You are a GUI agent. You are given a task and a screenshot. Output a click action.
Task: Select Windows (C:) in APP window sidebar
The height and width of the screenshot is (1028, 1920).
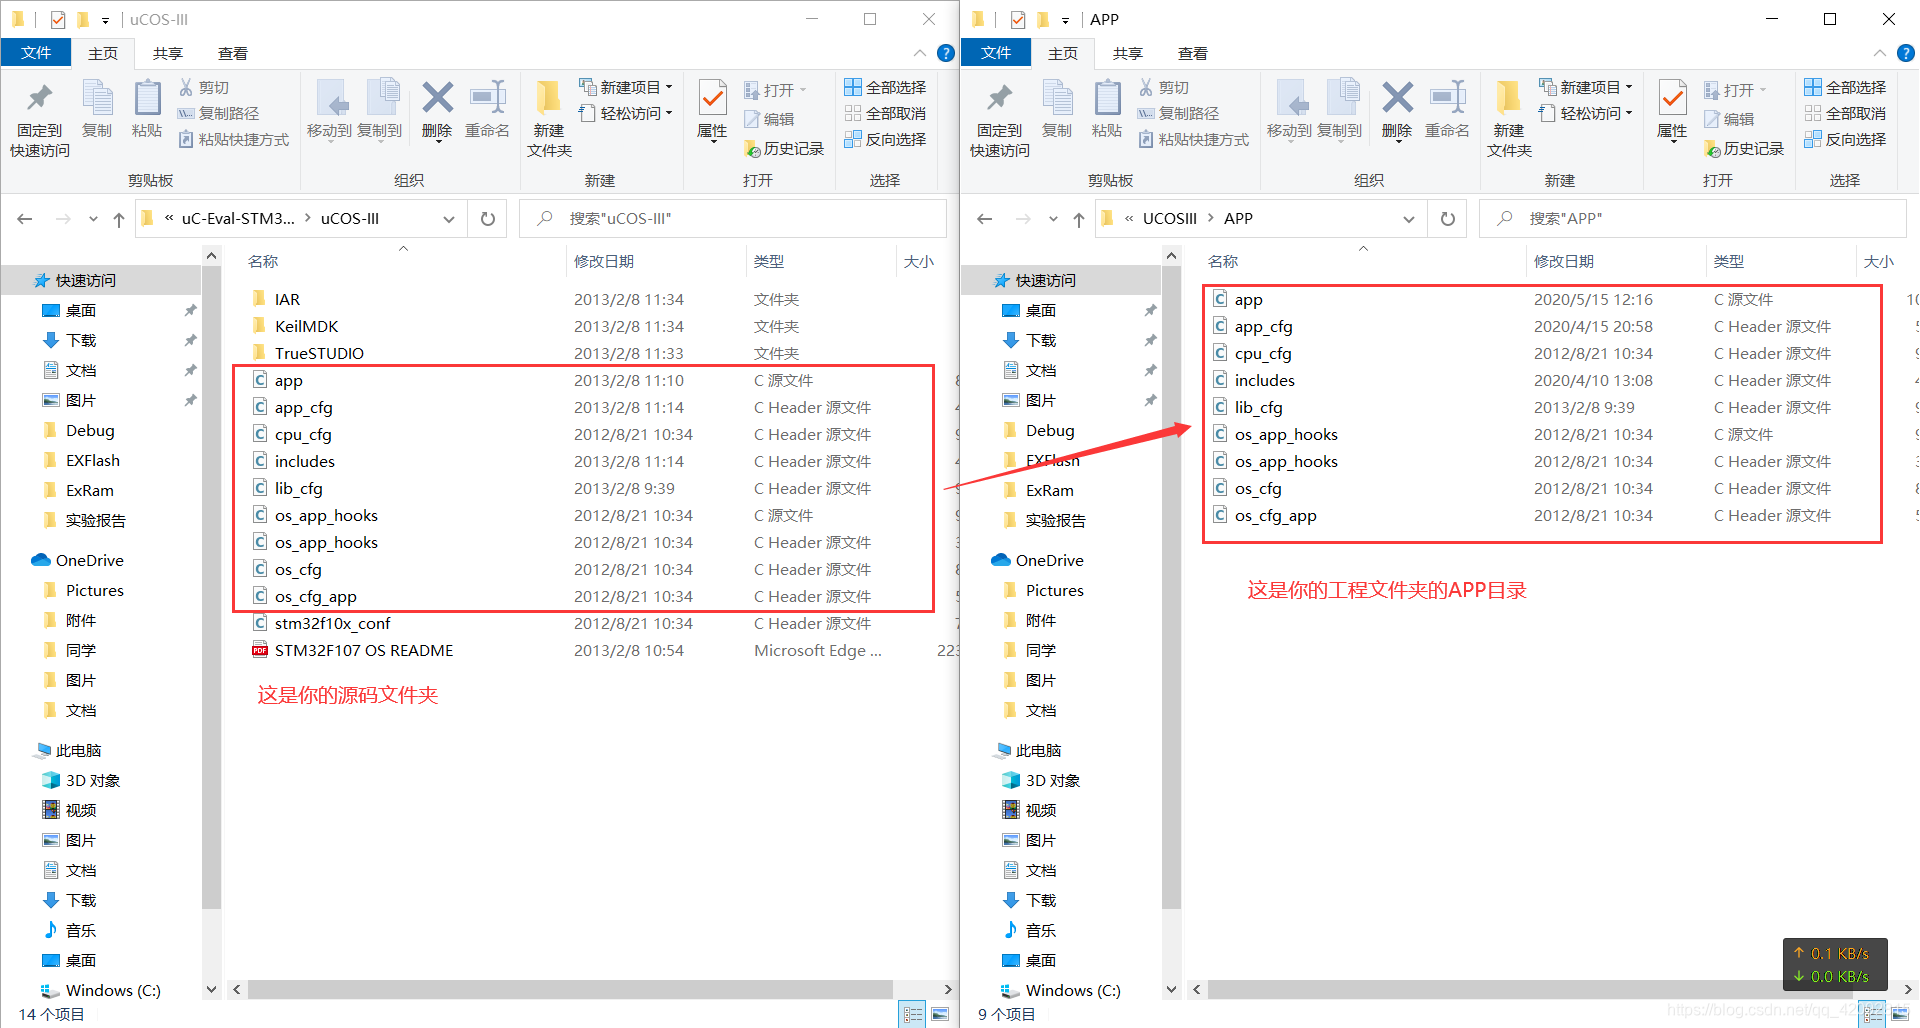[1073, 991]
